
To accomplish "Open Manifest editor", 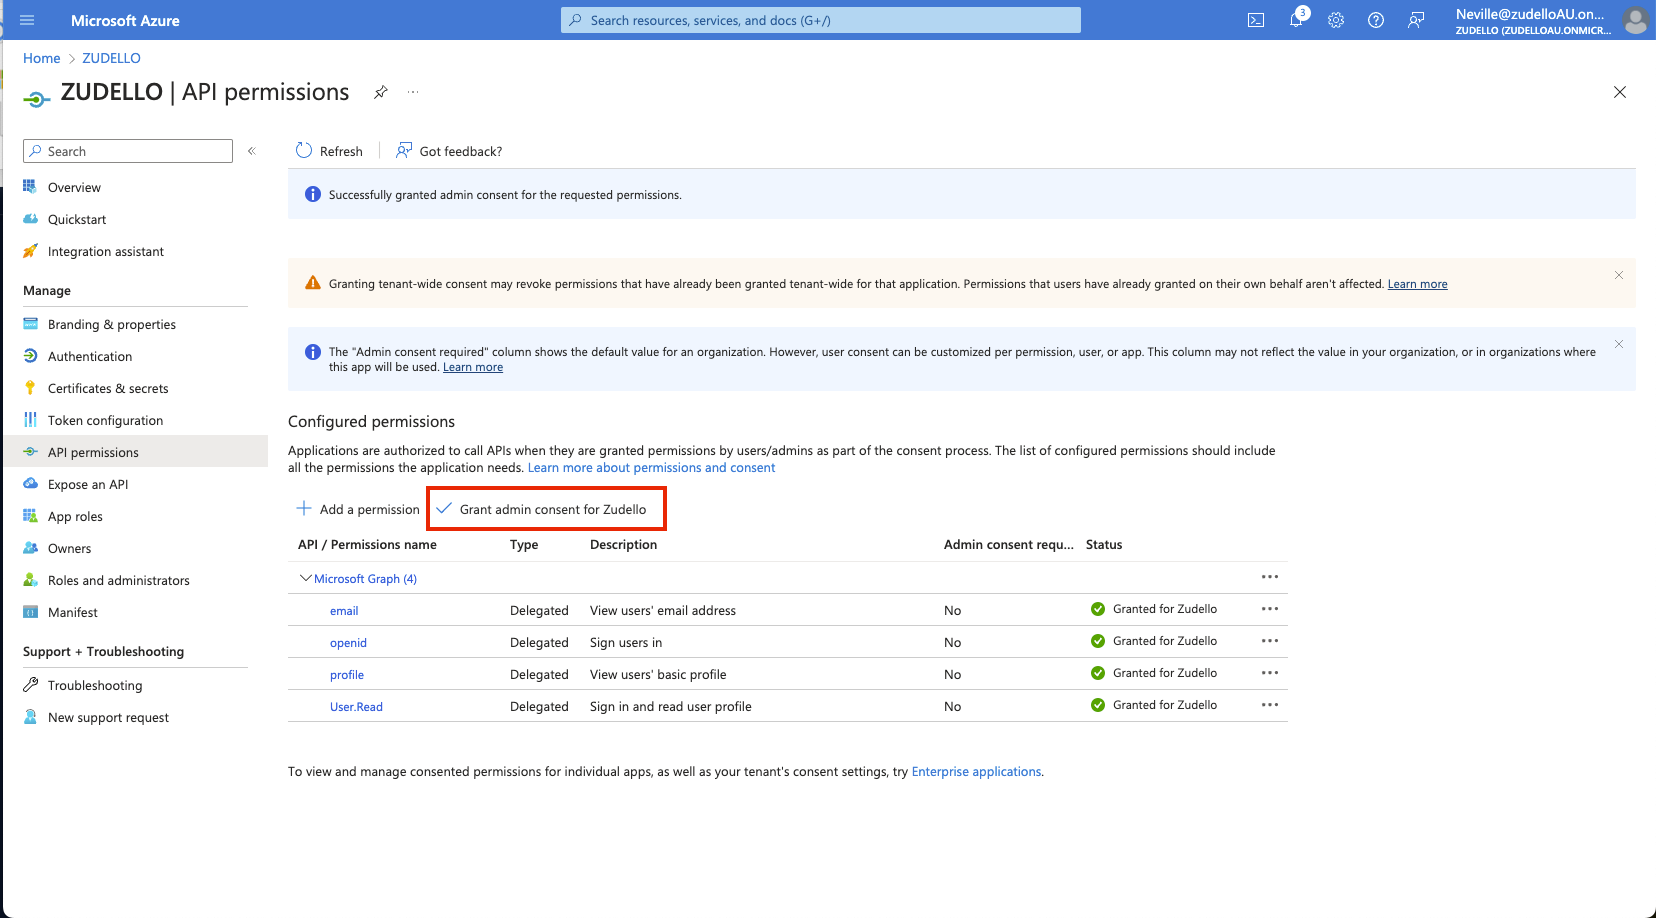I will tap(73, 612).
